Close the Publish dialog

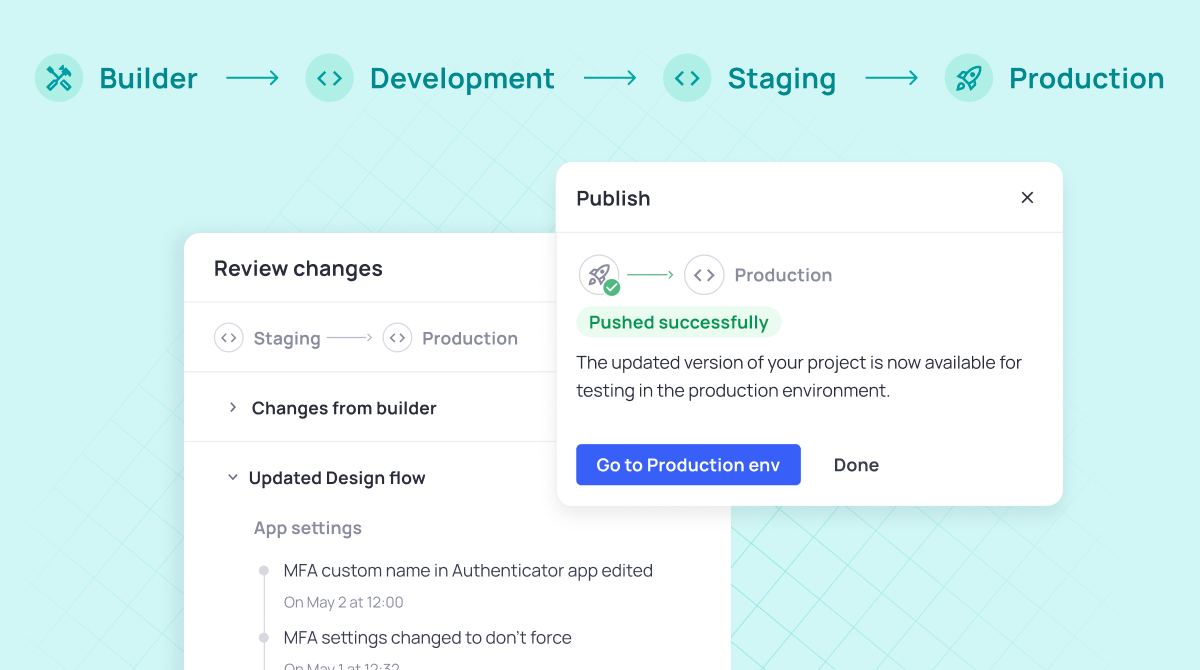[1027, 198]
